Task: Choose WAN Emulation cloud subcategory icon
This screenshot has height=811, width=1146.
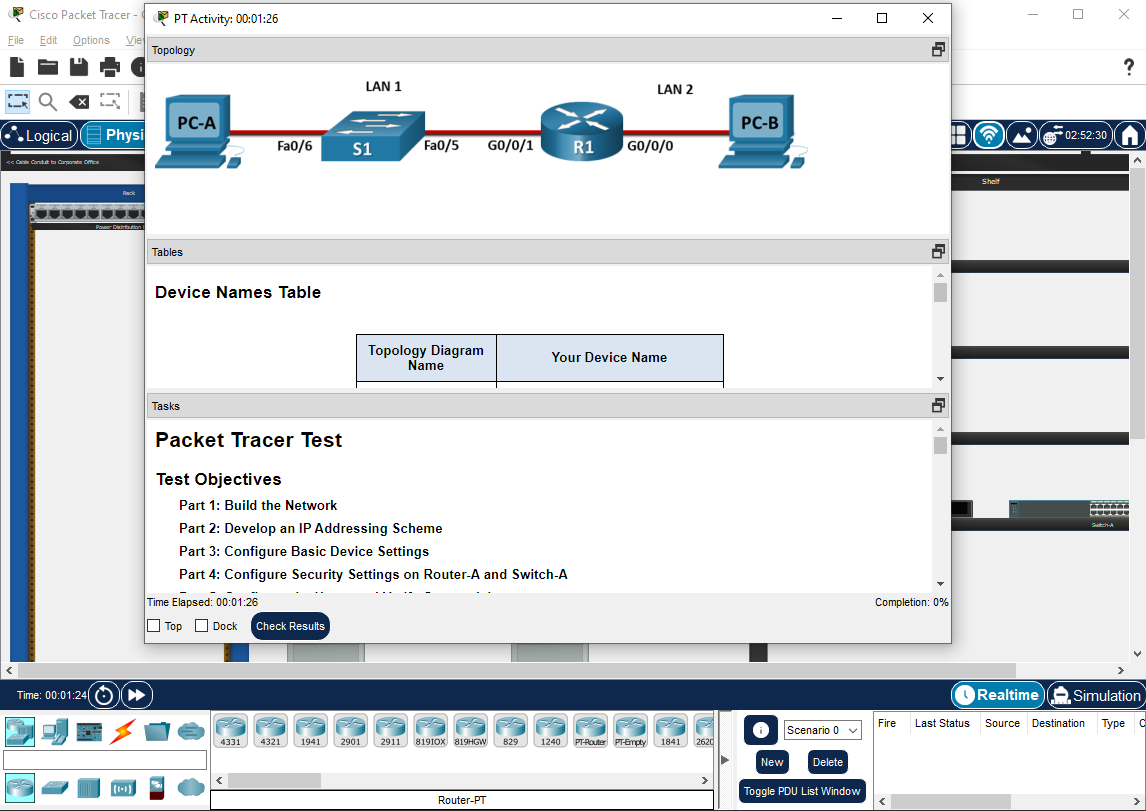Action: (191, 787)
